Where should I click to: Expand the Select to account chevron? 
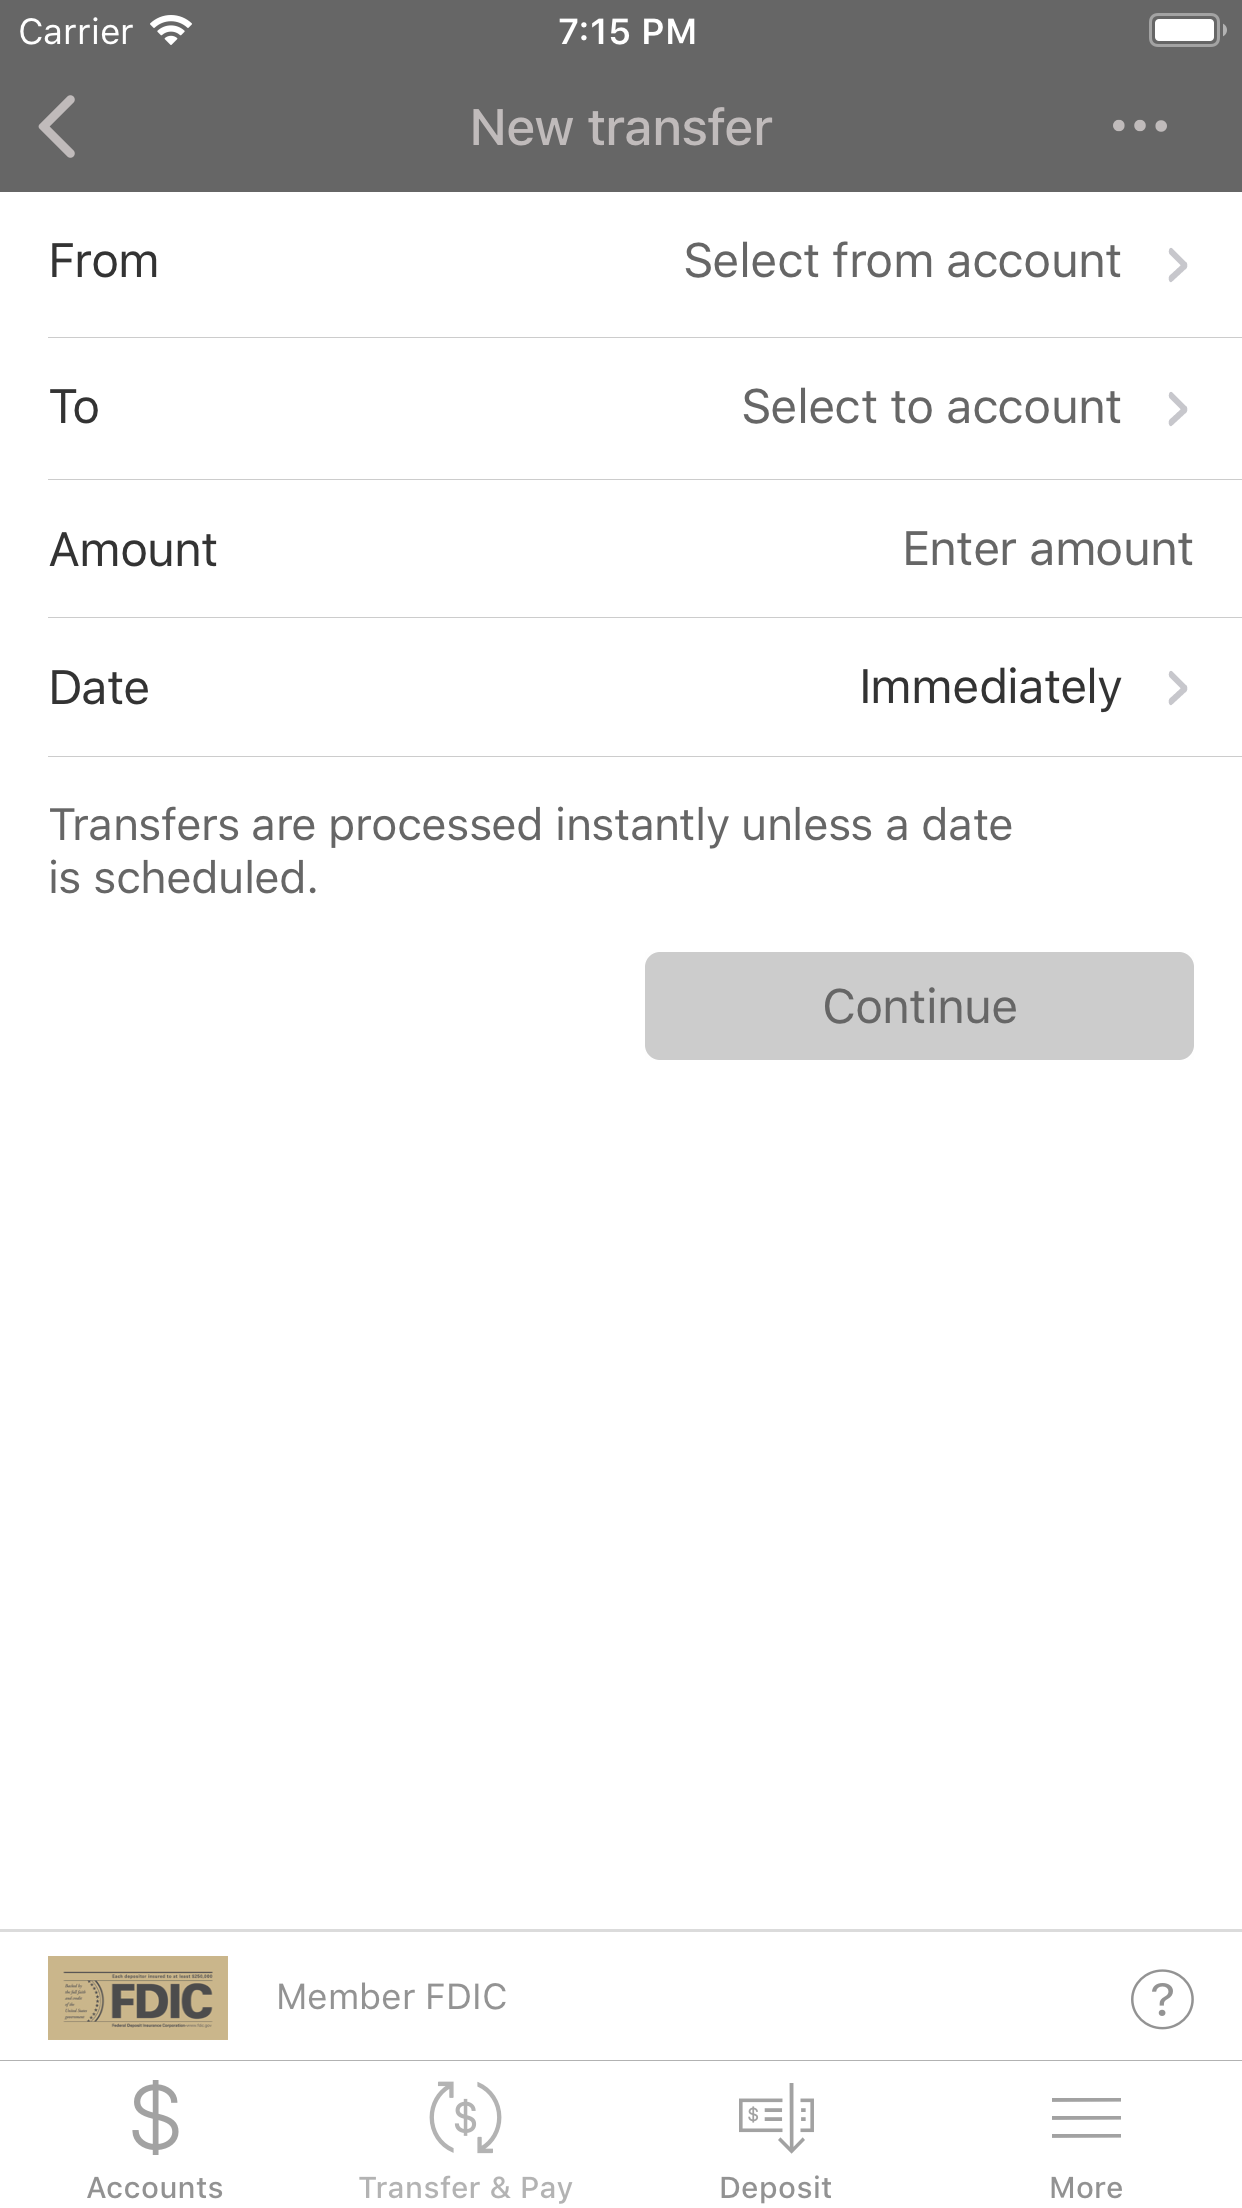point(1177,408)
